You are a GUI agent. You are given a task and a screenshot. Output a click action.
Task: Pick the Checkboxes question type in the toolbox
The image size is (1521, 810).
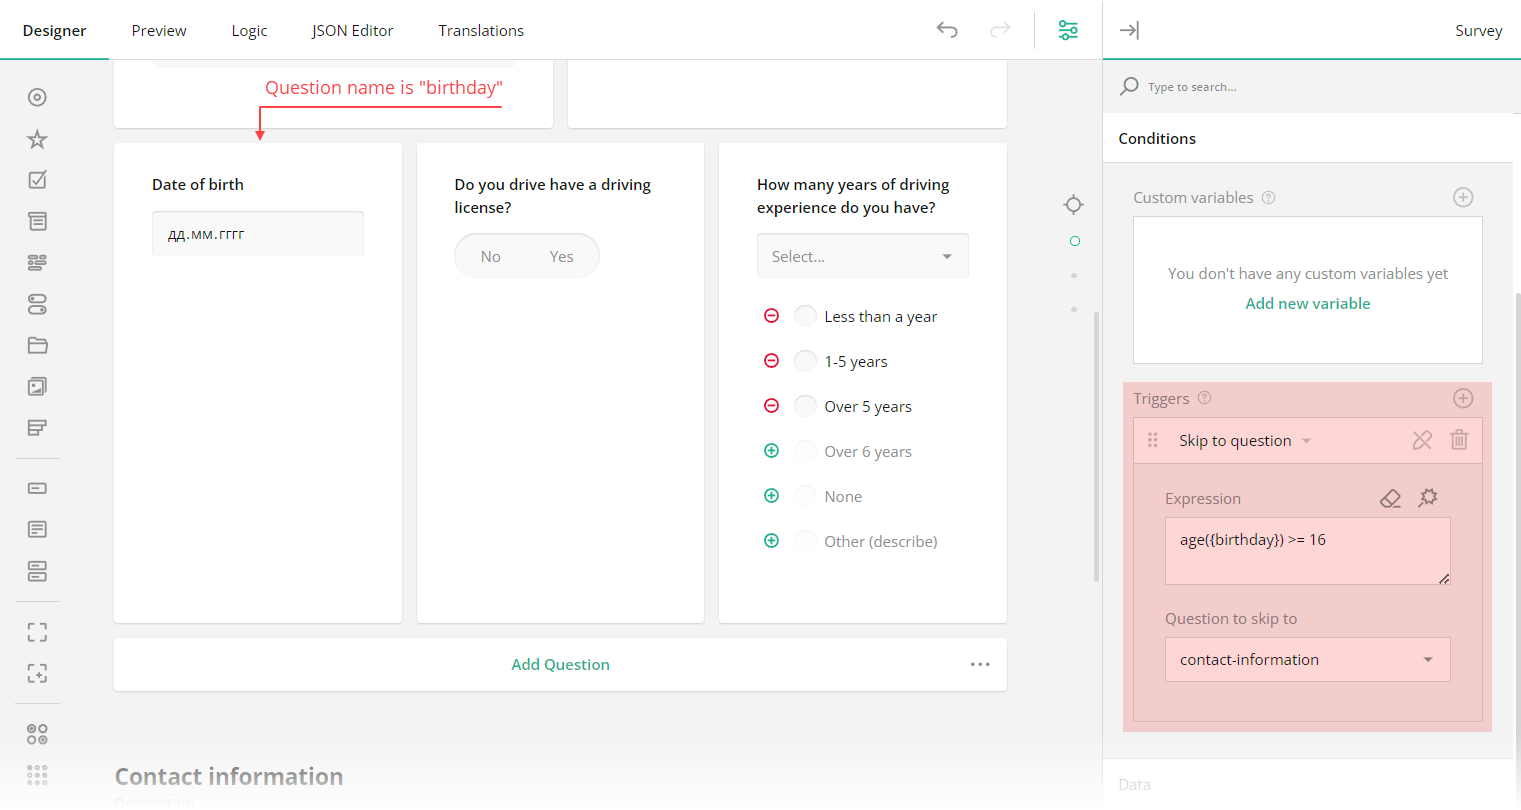pos(37,181)
